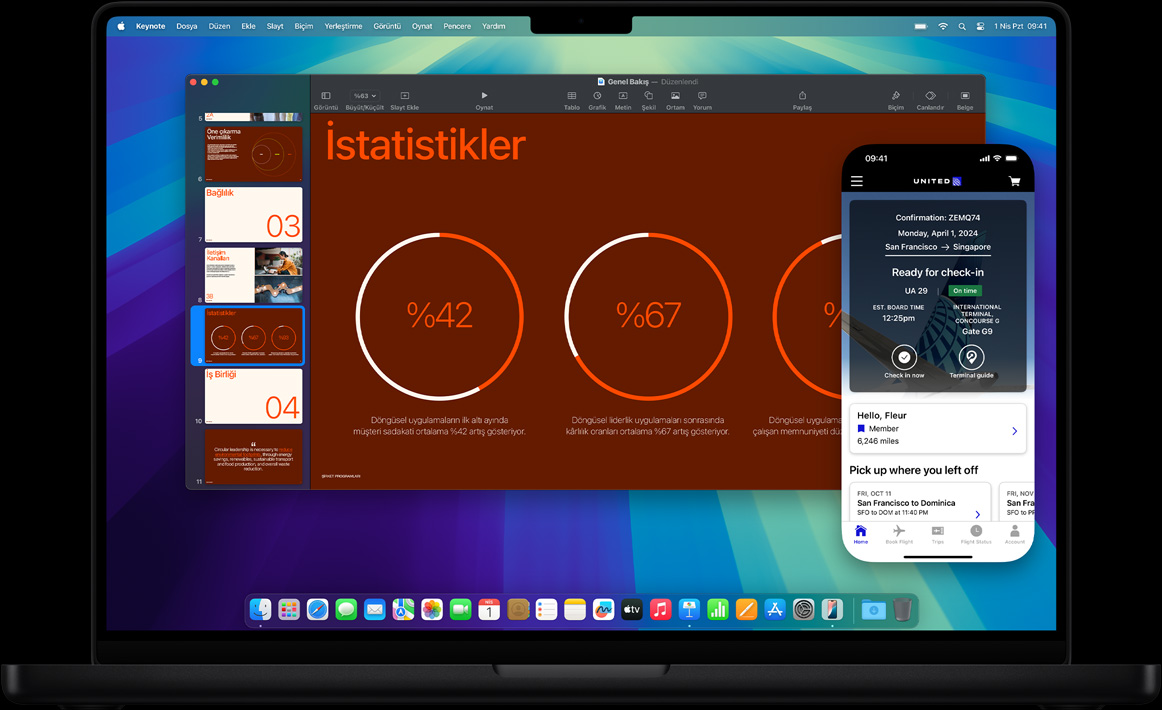Select the Bağlılık 03 slide thumbnail

[253, 214]
